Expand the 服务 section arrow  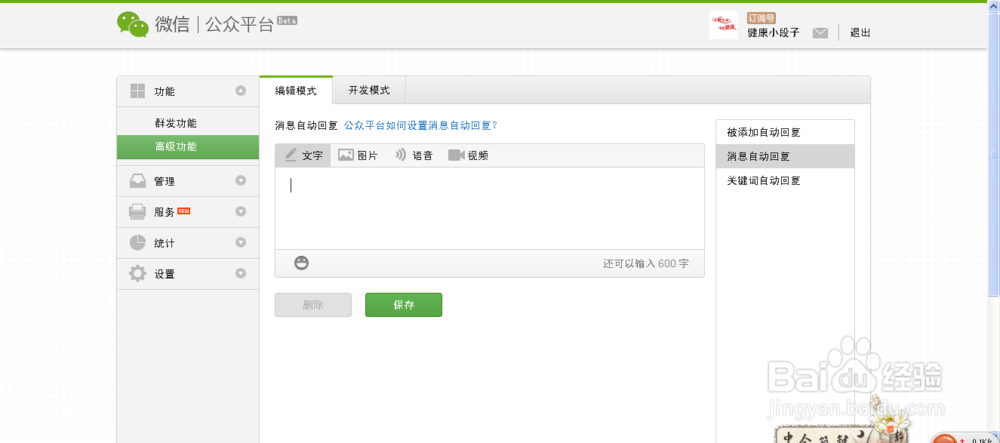(x=240, y=212)
